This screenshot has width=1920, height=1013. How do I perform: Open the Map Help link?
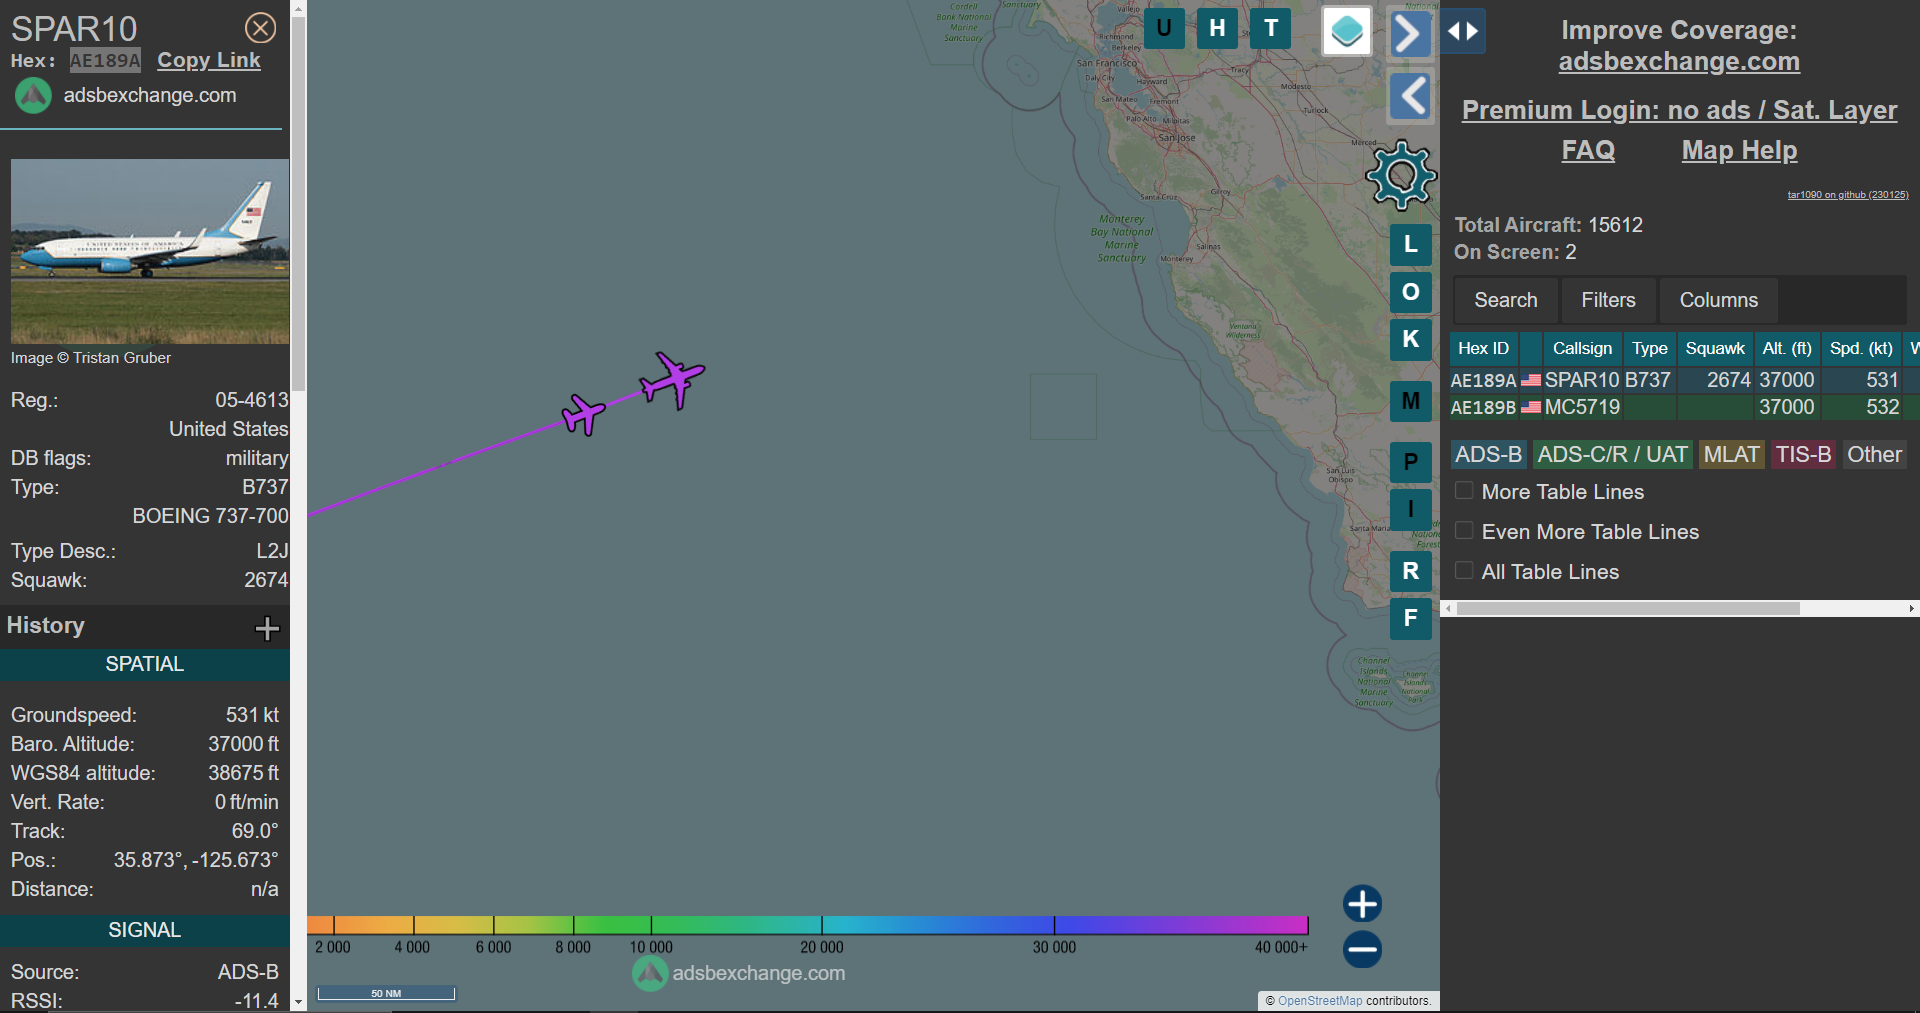1739,150
